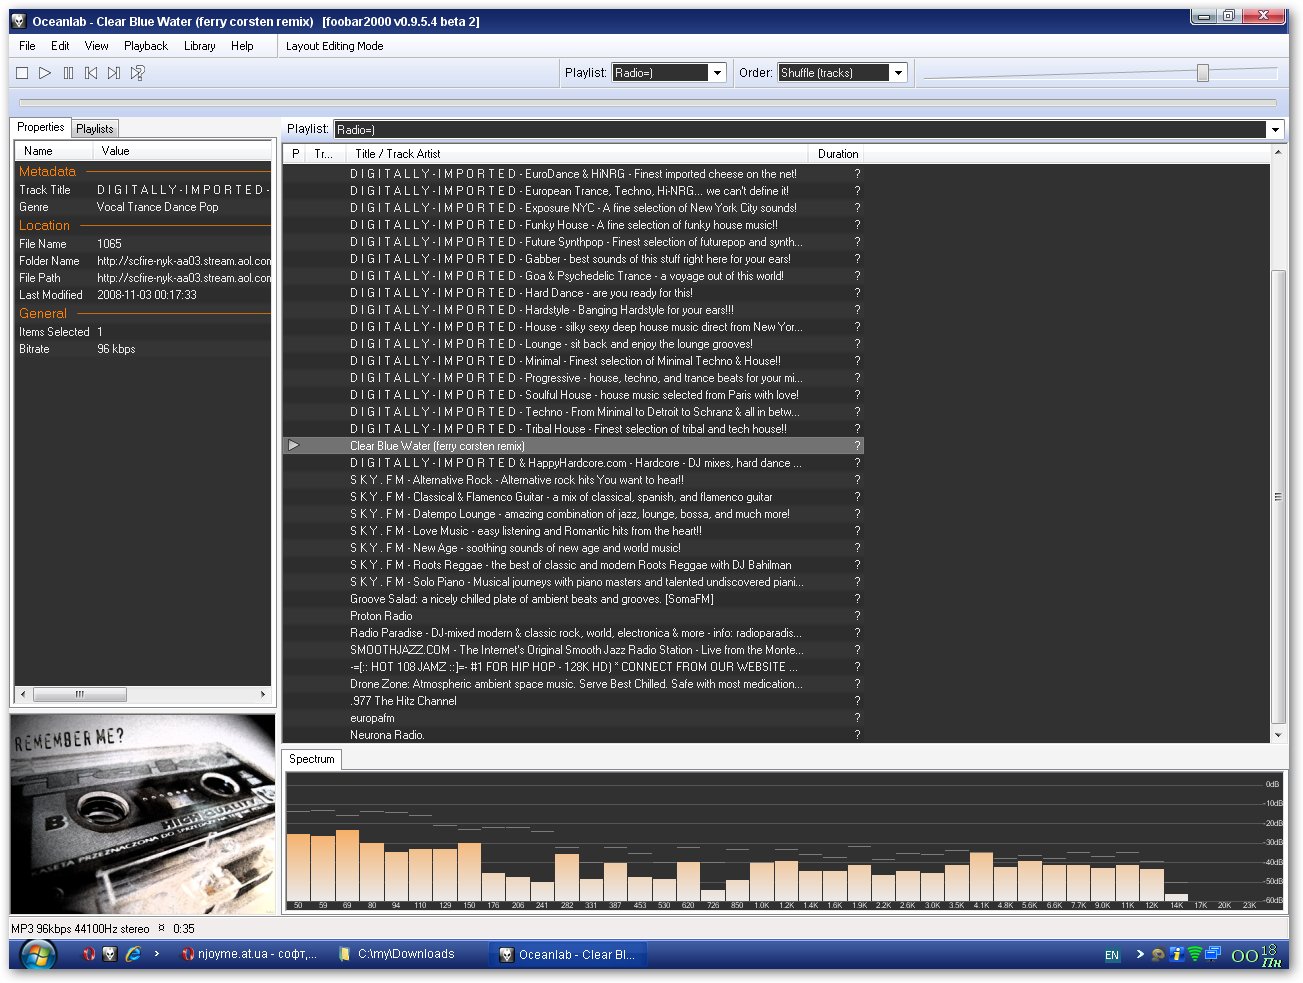Select the Genre property row
The height and width of the screenshot is (983, 1303).
pyautogui.click(x=143, y=207)
